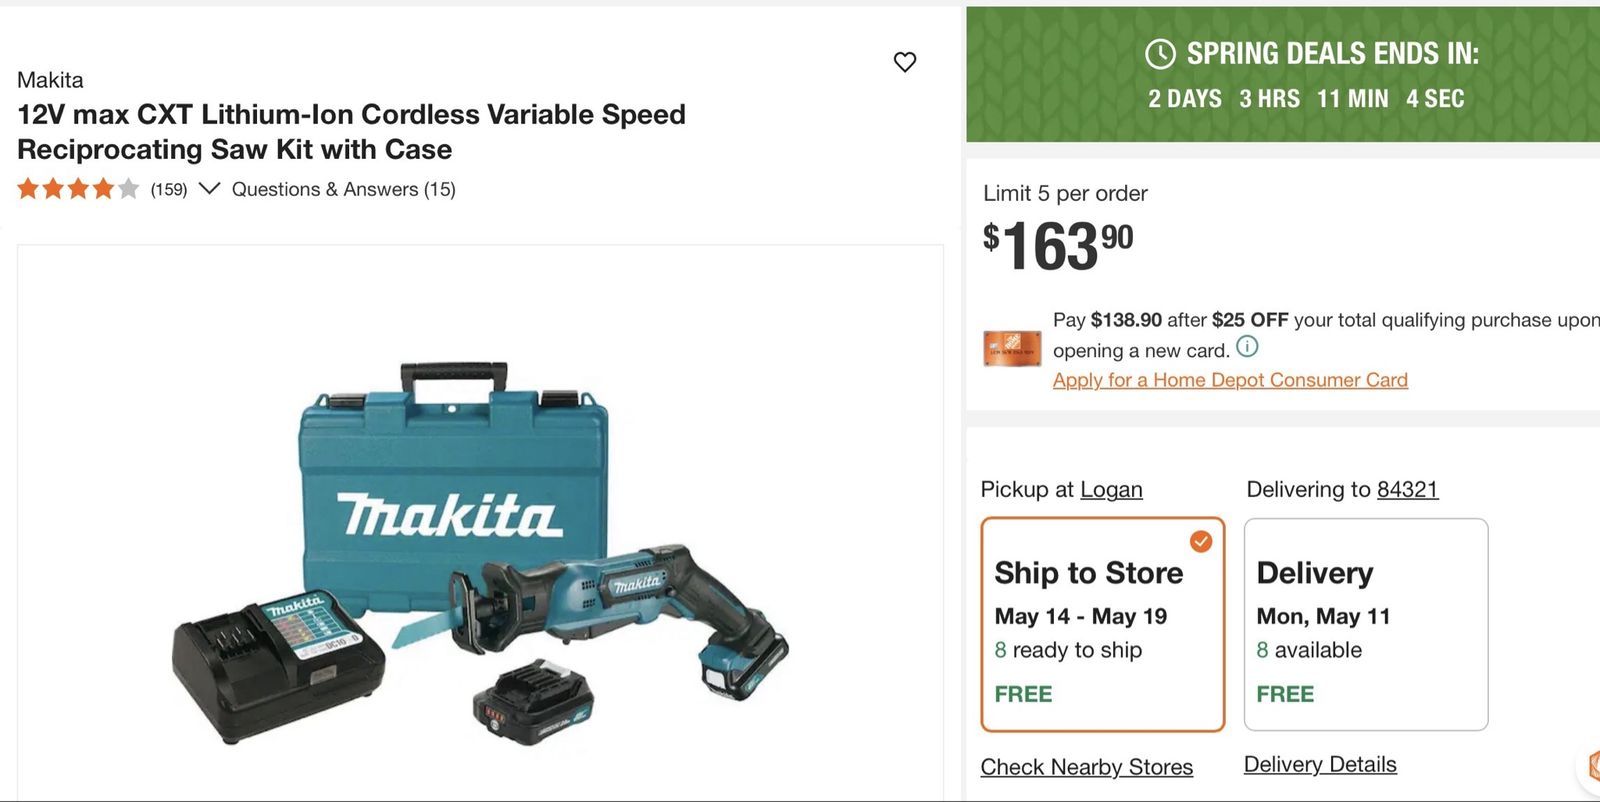Image resolution: width=1600 pixels, height=802 pixels.
Task: Open Delivery Details link
Action: [1320, 765]
